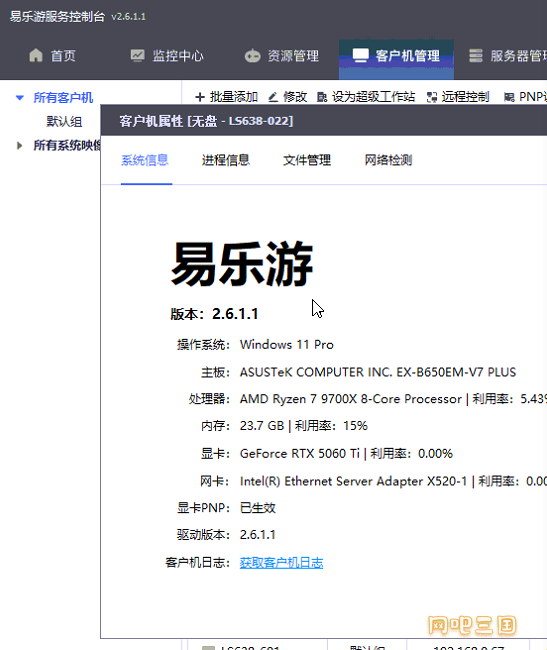
Task: Click the home icon beside 首页
Action: pyautogui.click(x=36, y=55)
